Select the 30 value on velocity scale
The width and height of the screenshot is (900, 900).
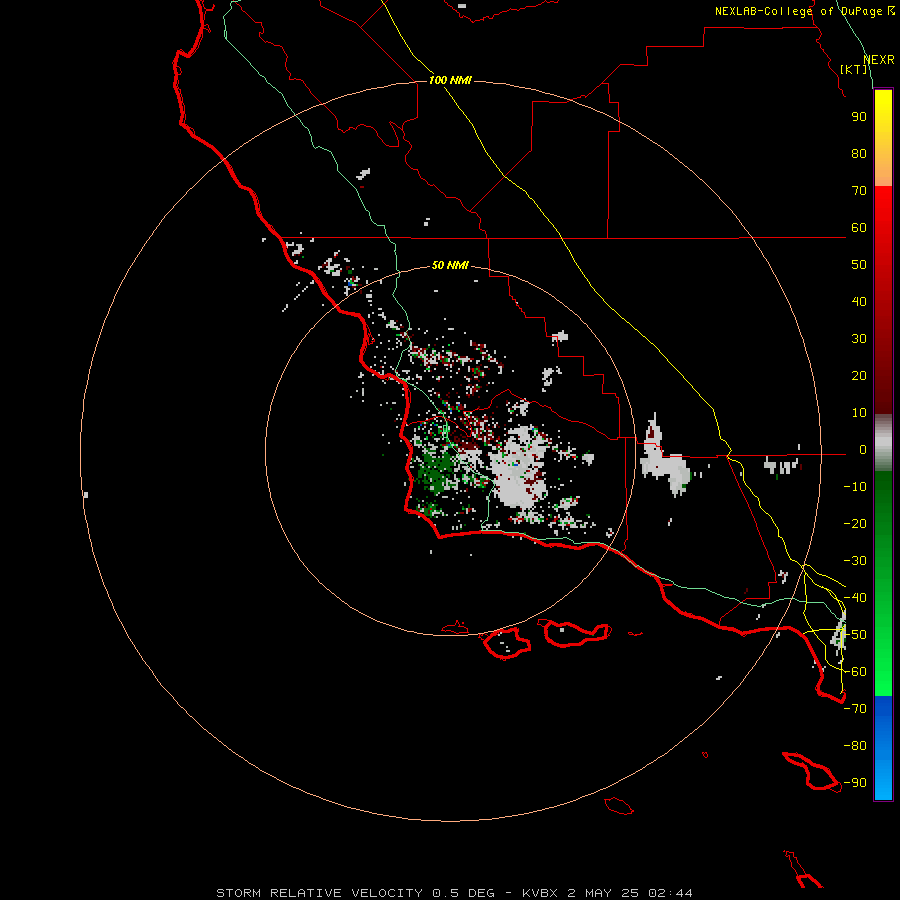(x=859, y=339)
